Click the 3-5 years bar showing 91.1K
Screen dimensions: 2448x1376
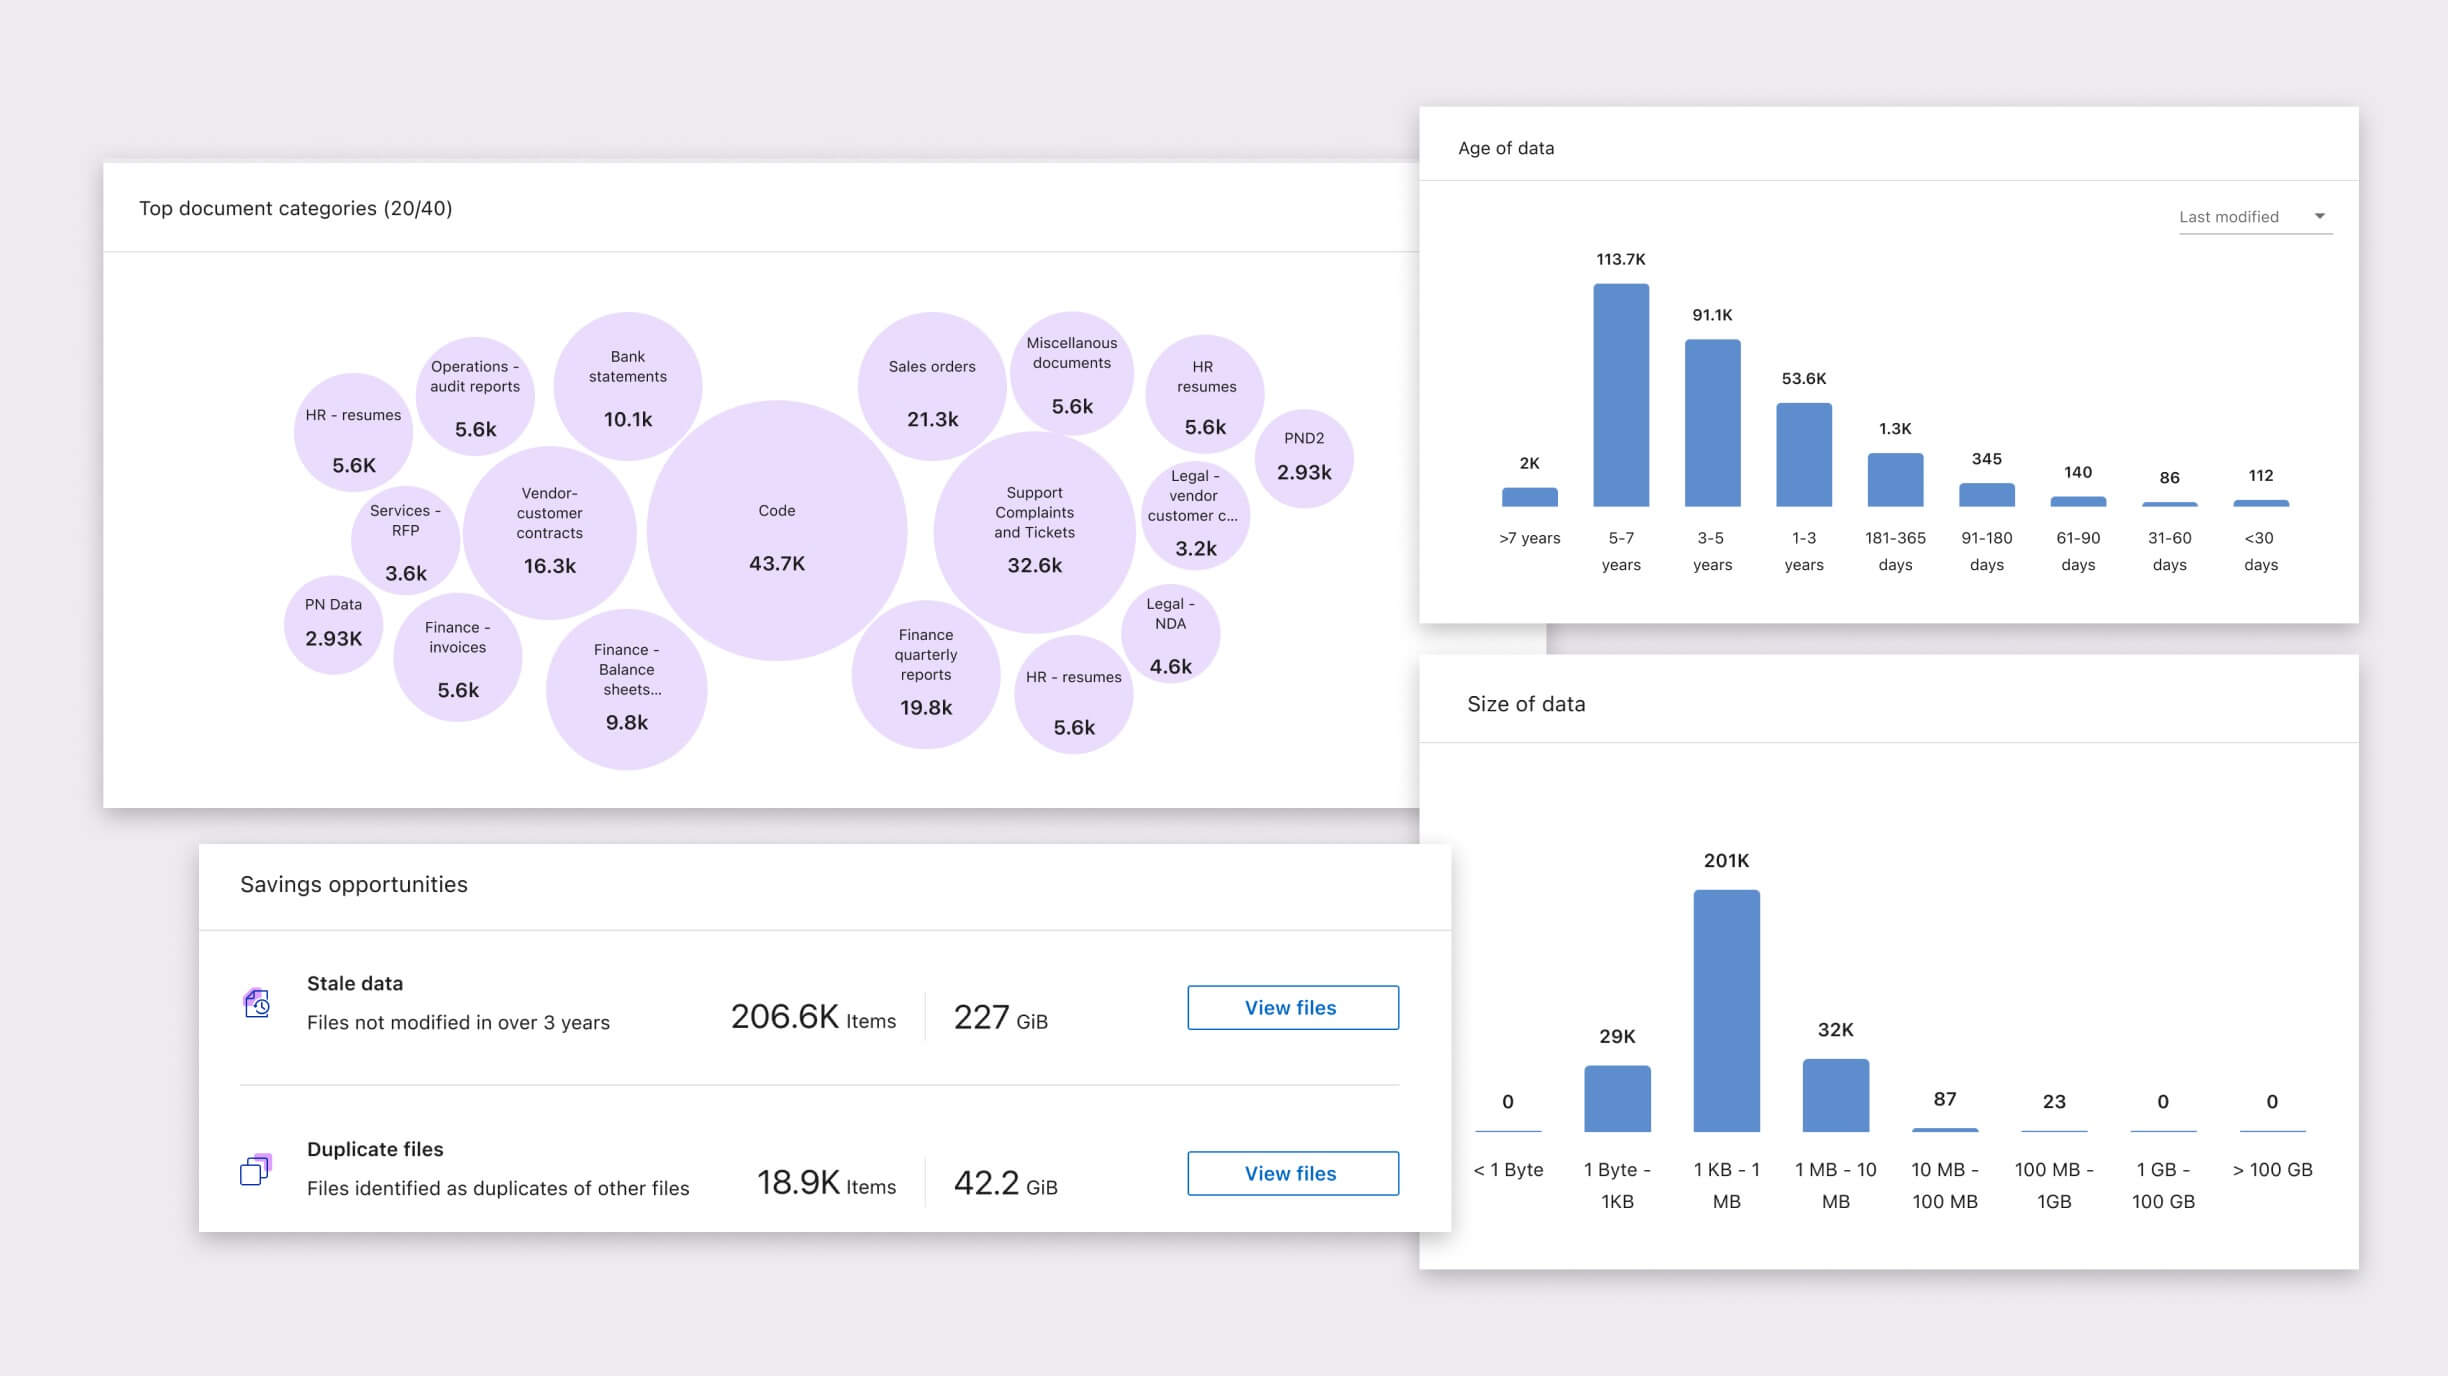pos(1712,423)
